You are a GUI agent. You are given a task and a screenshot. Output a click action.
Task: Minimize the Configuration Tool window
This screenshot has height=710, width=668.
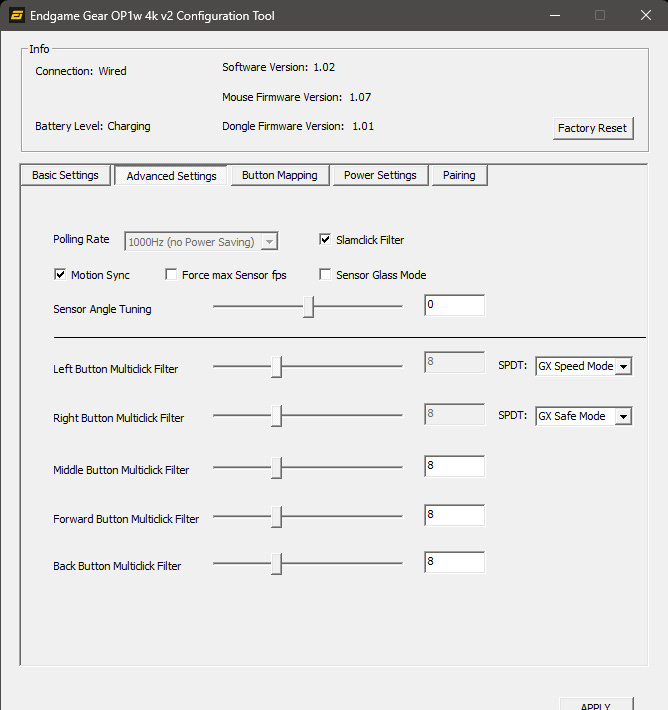[555, 16]
